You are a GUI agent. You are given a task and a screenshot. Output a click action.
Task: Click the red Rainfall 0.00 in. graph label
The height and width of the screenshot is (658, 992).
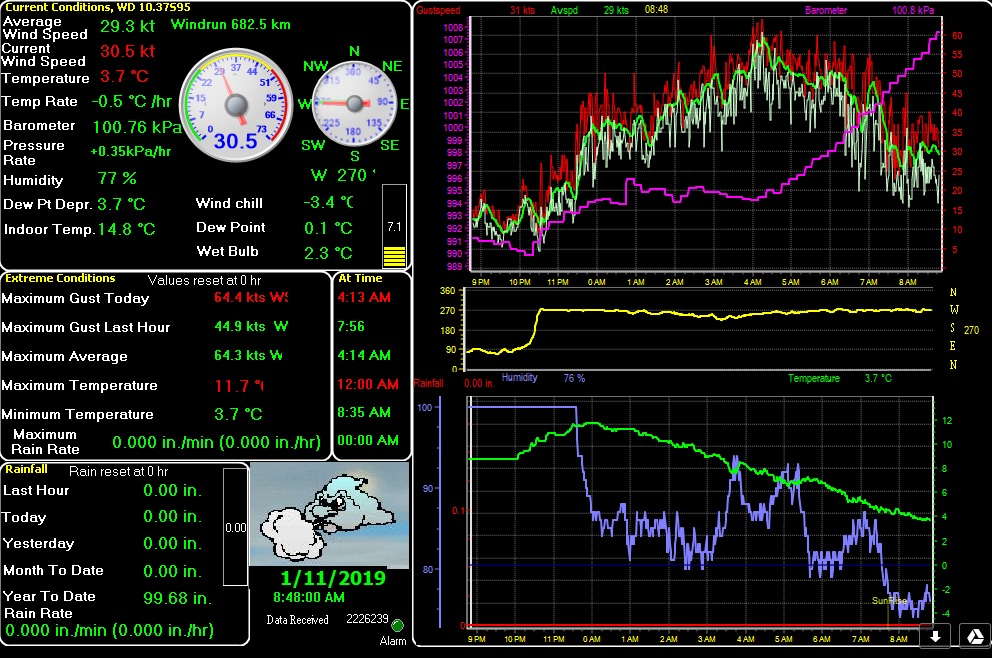pos(454,383)
